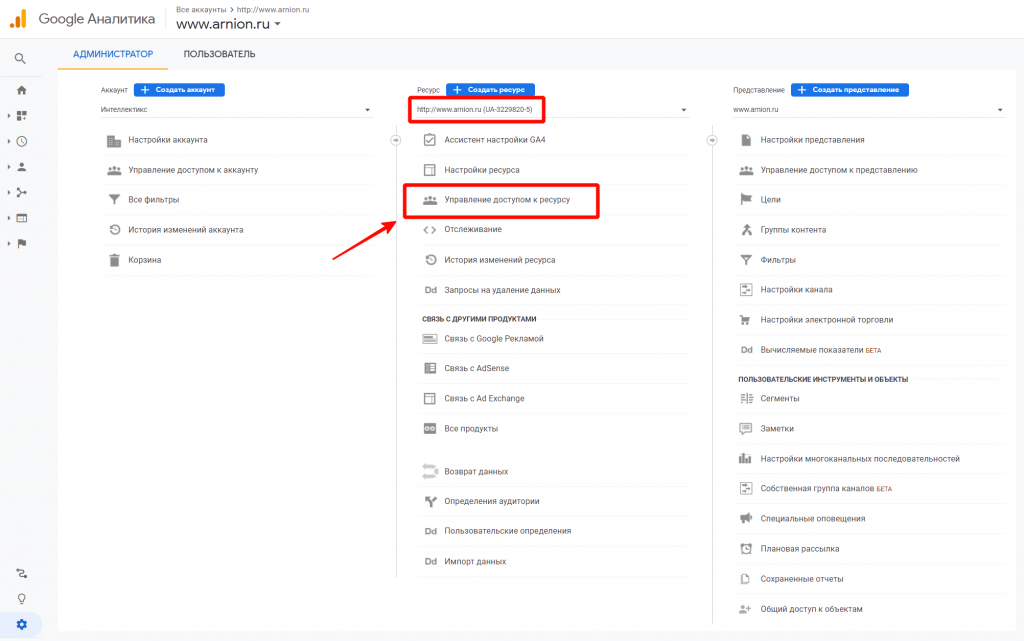The width and height of the screenshot is (1024, 641).
Task: Click the add-person icon for Общий доступ к объектам
Action: pyautogui.click(x=745, y=609)
